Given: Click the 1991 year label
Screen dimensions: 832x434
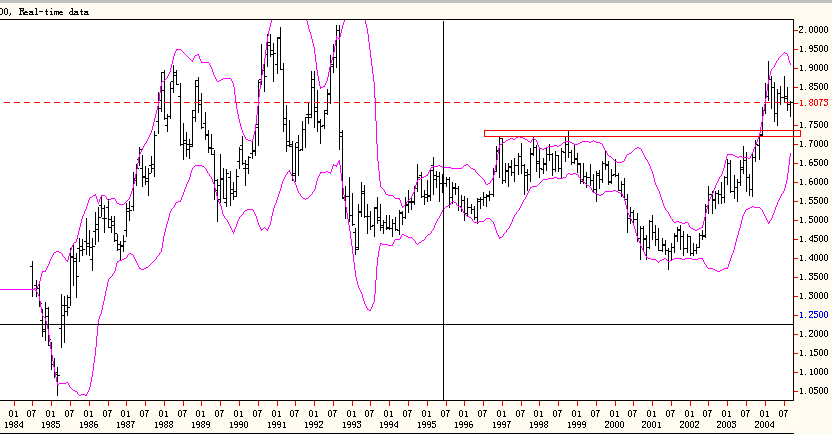Looking at the screenshot, I should pos(276,424).
